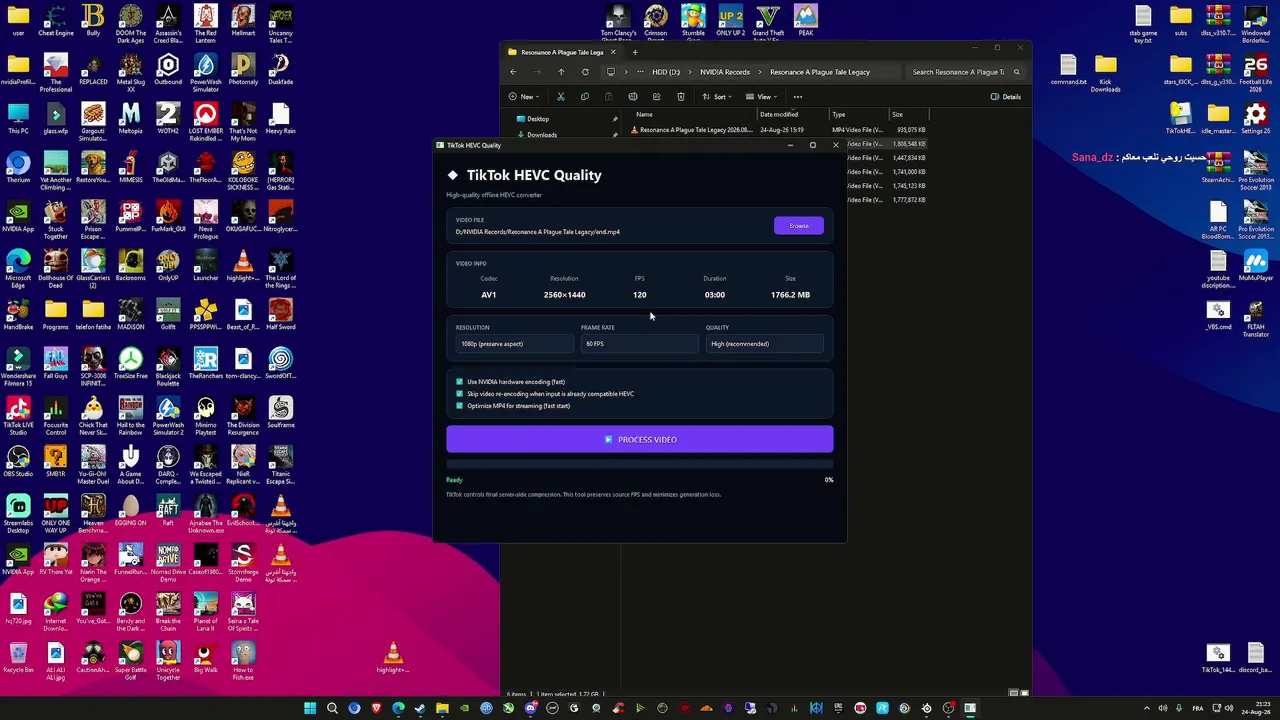Select the Microsoft Edge desktop icon

click(x=18, y=269)
